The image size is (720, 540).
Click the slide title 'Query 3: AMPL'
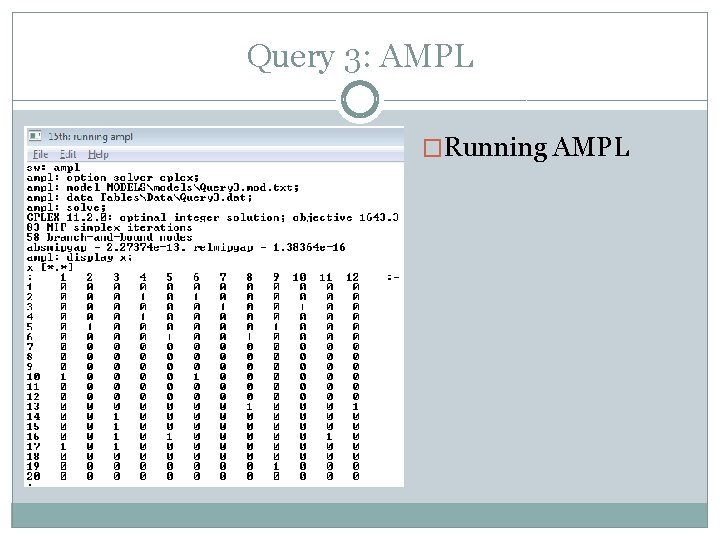360,57
